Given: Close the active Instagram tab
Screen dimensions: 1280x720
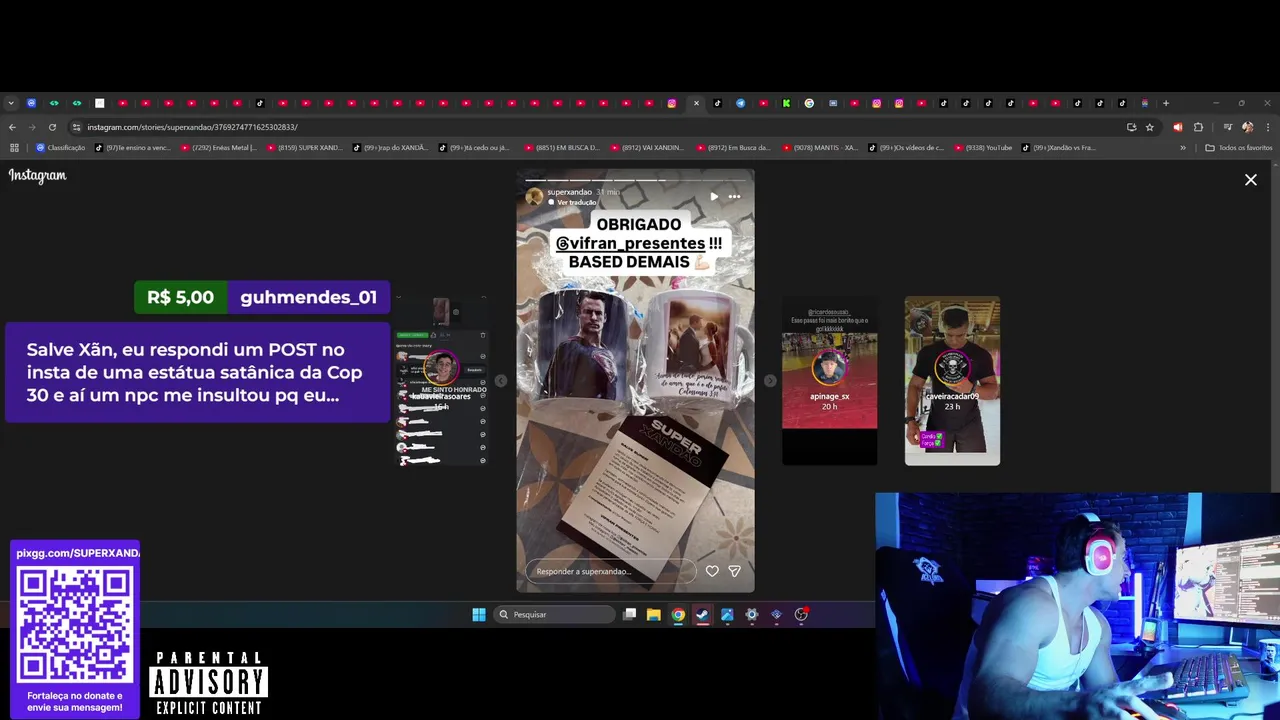Looking at the screenshot, I should (696, 103).
